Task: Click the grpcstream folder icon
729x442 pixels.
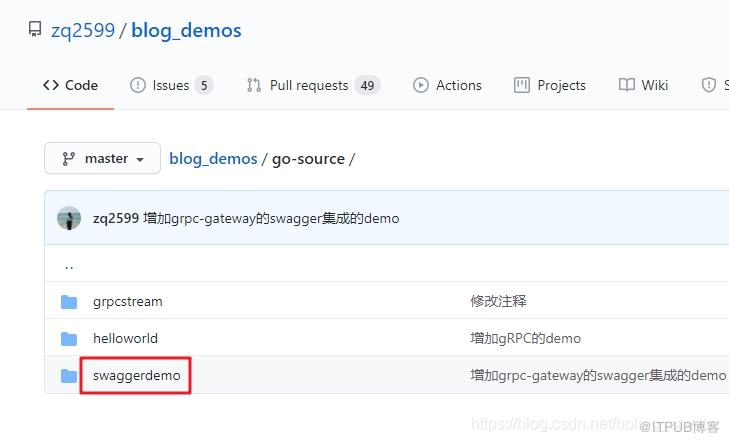Action: 69,302
